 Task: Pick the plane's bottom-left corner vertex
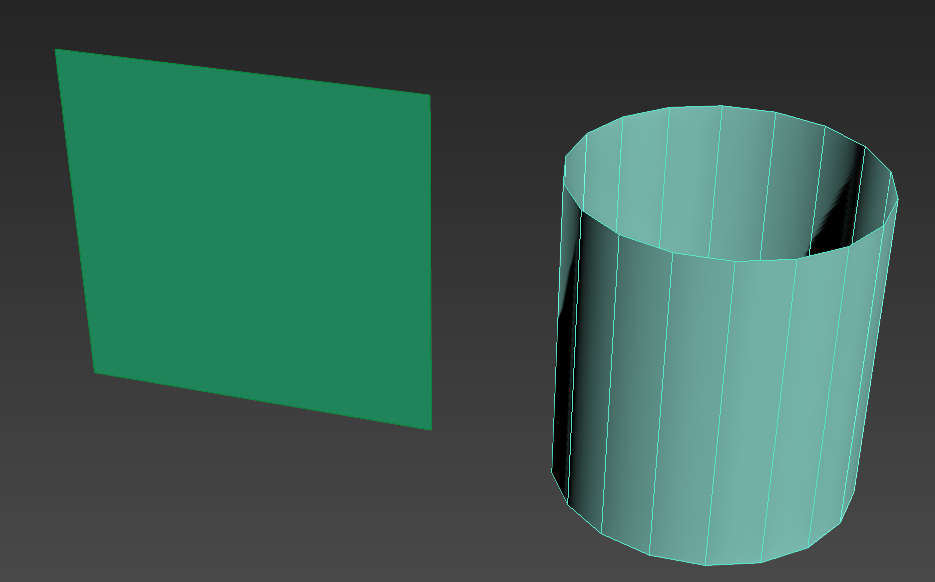(95, 373)
